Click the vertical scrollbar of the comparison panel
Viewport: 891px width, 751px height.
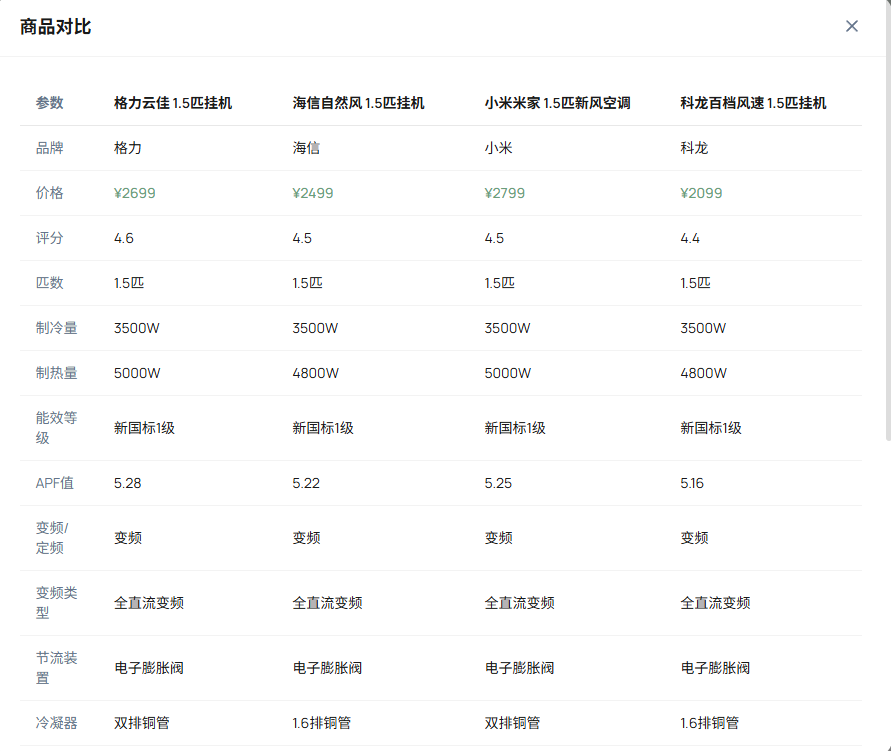(x=888, y=220)
